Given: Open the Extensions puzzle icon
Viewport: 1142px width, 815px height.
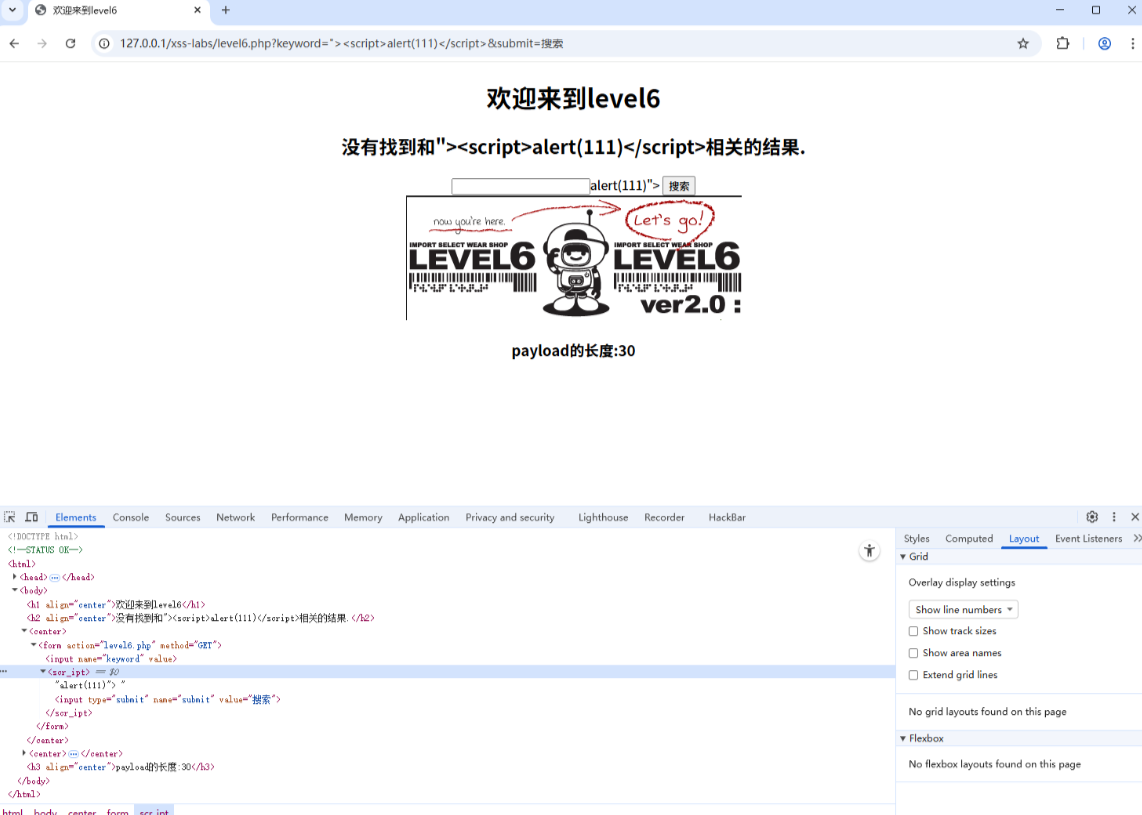Looking at the screenshot, I should [1063, 44].
